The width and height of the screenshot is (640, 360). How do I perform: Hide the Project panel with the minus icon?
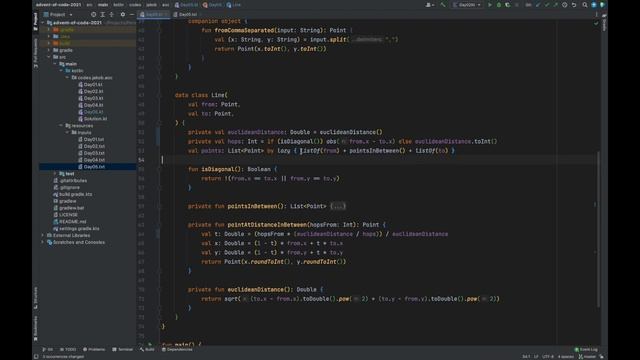click(131, 14)
